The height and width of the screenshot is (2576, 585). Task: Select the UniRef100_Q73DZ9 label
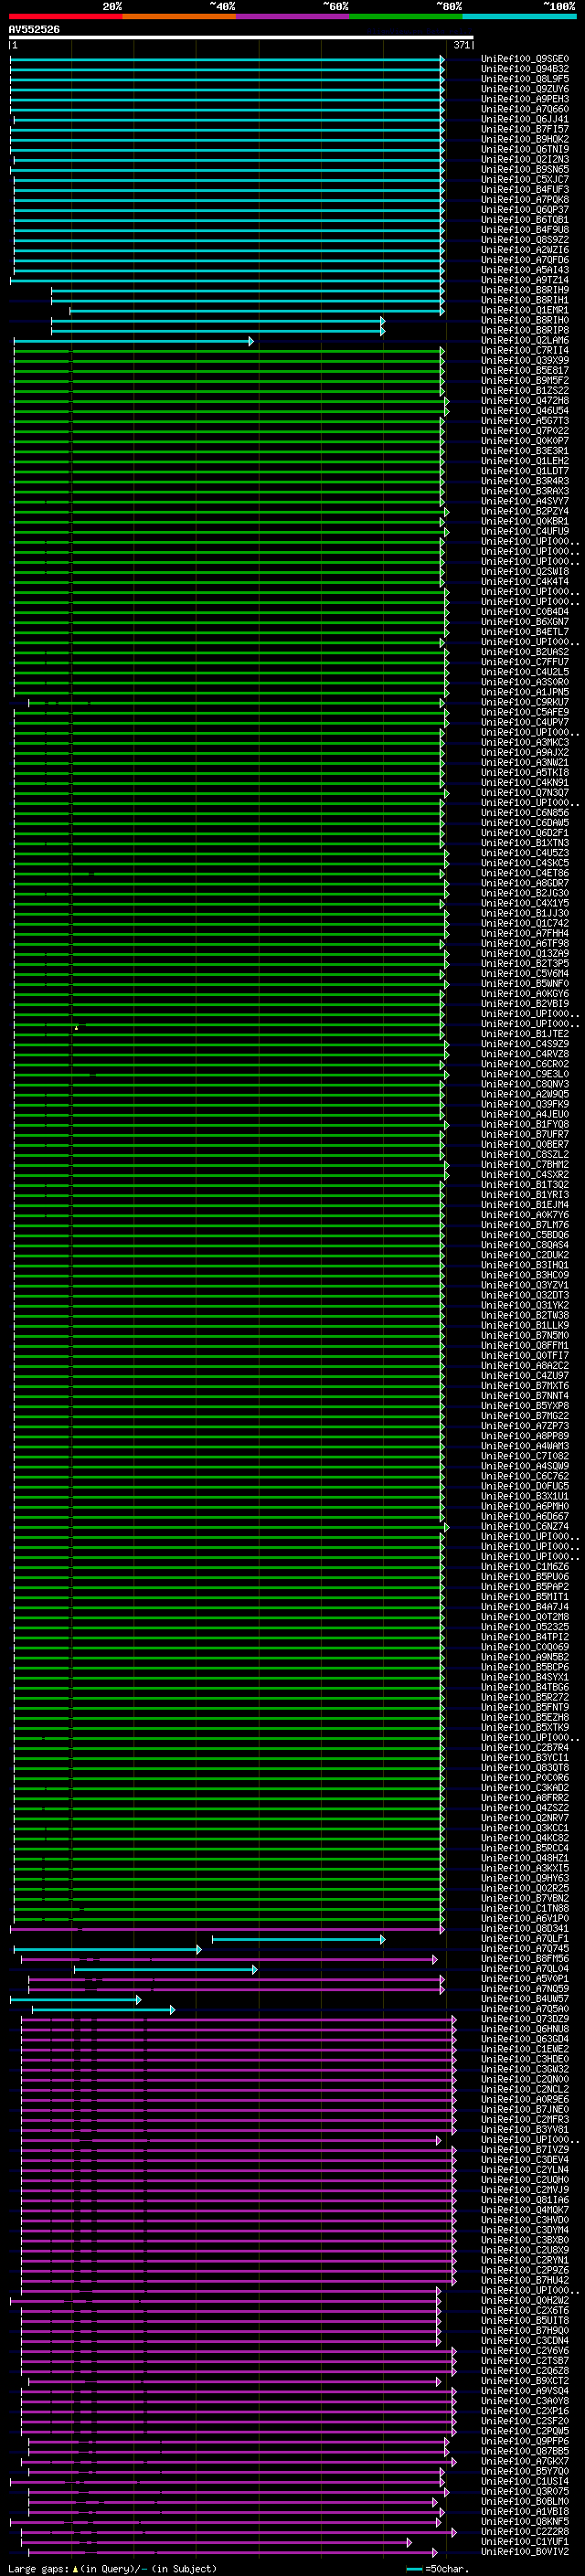pos(525,2019)
